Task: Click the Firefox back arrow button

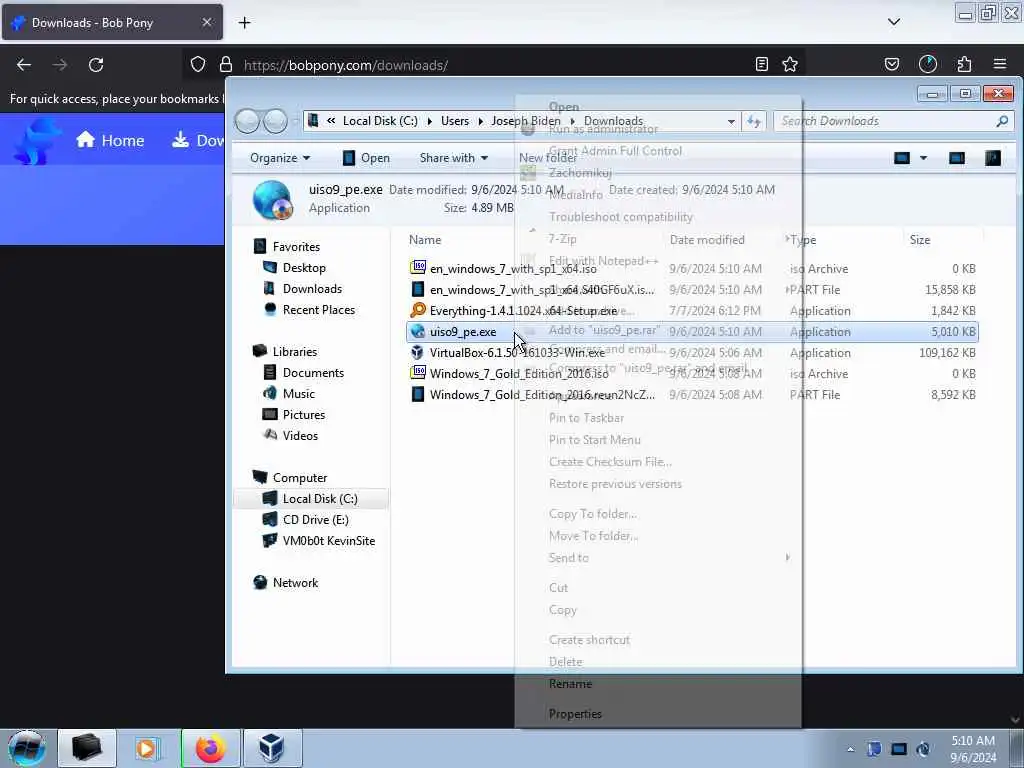Action: (x=24, y=65)
